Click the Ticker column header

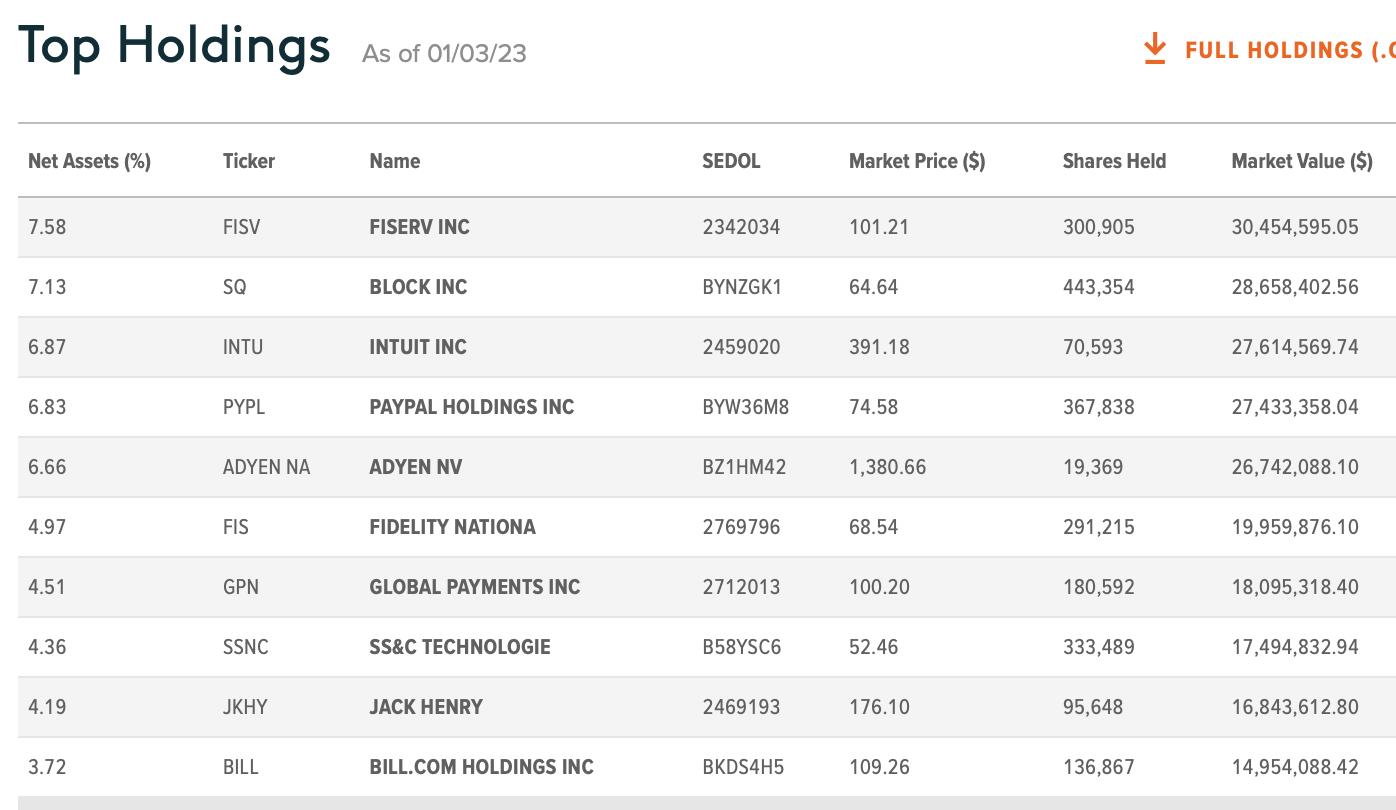249,161
